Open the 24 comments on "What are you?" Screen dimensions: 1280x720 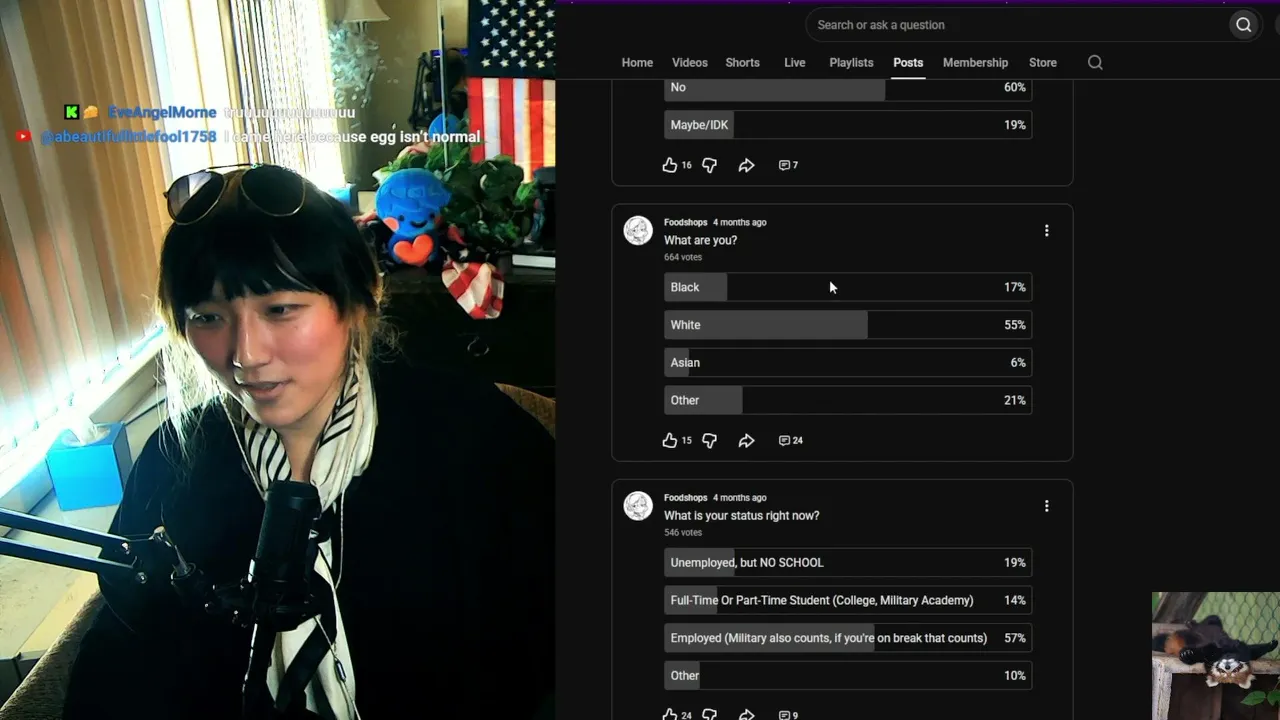point(790,440)
